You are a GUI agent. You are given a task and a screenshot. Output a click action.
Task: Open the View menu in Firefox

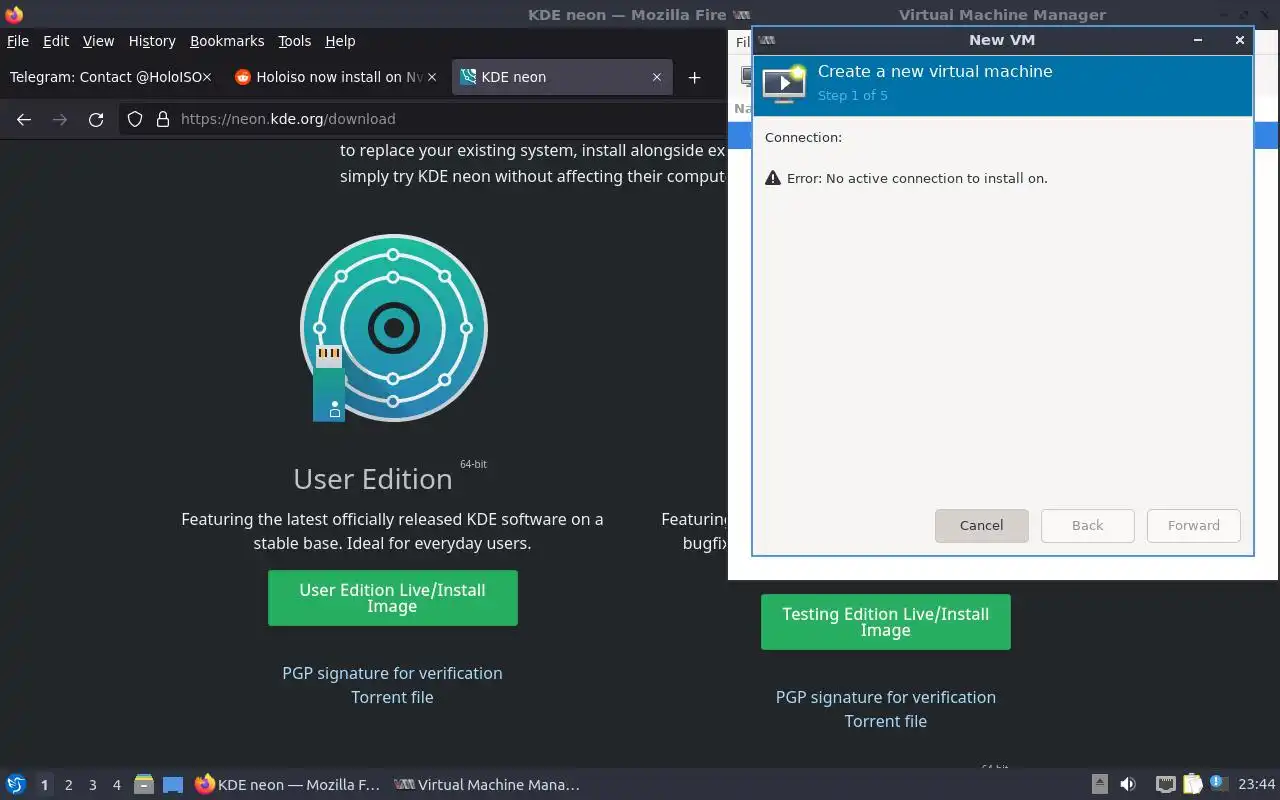(98, 41)
